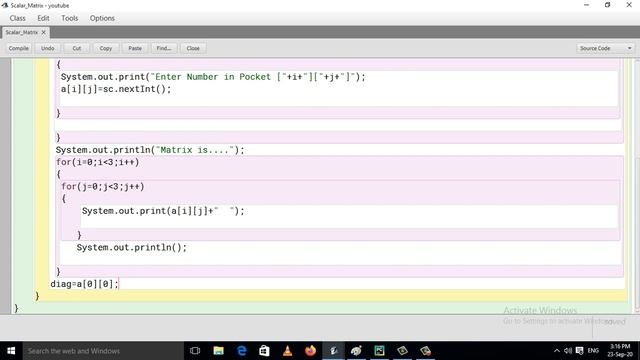Click the 'Search the web and Windows' box

[103, 351]
